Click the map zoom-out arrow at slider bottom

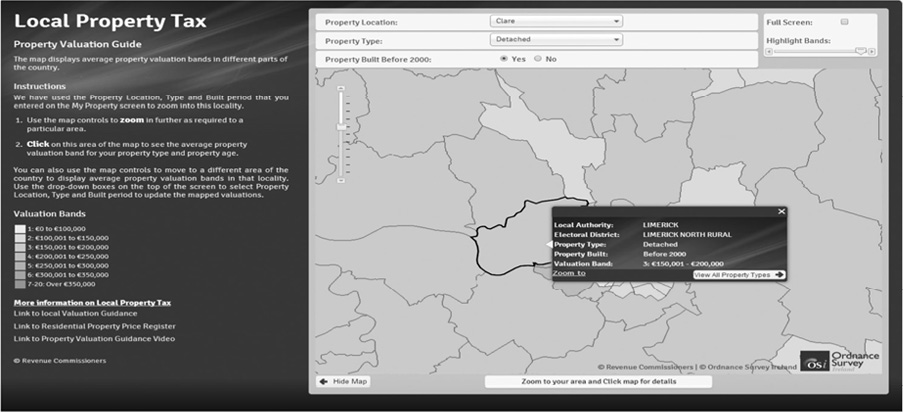pyautogui.click(x=341, y=179)
